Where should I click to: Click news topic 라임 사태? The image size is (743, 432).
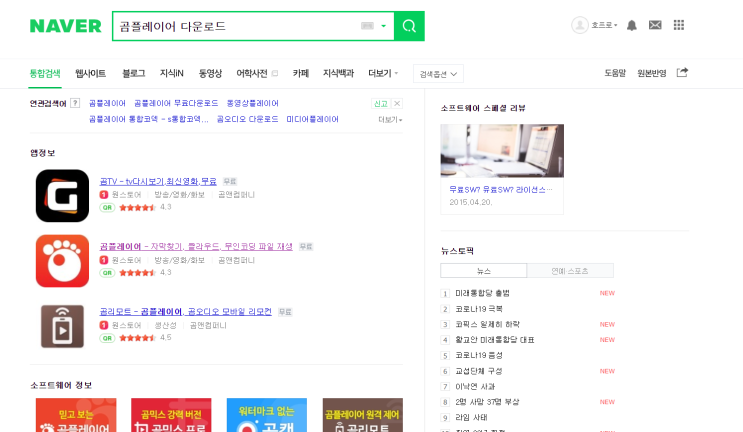(x=471, y=417)
